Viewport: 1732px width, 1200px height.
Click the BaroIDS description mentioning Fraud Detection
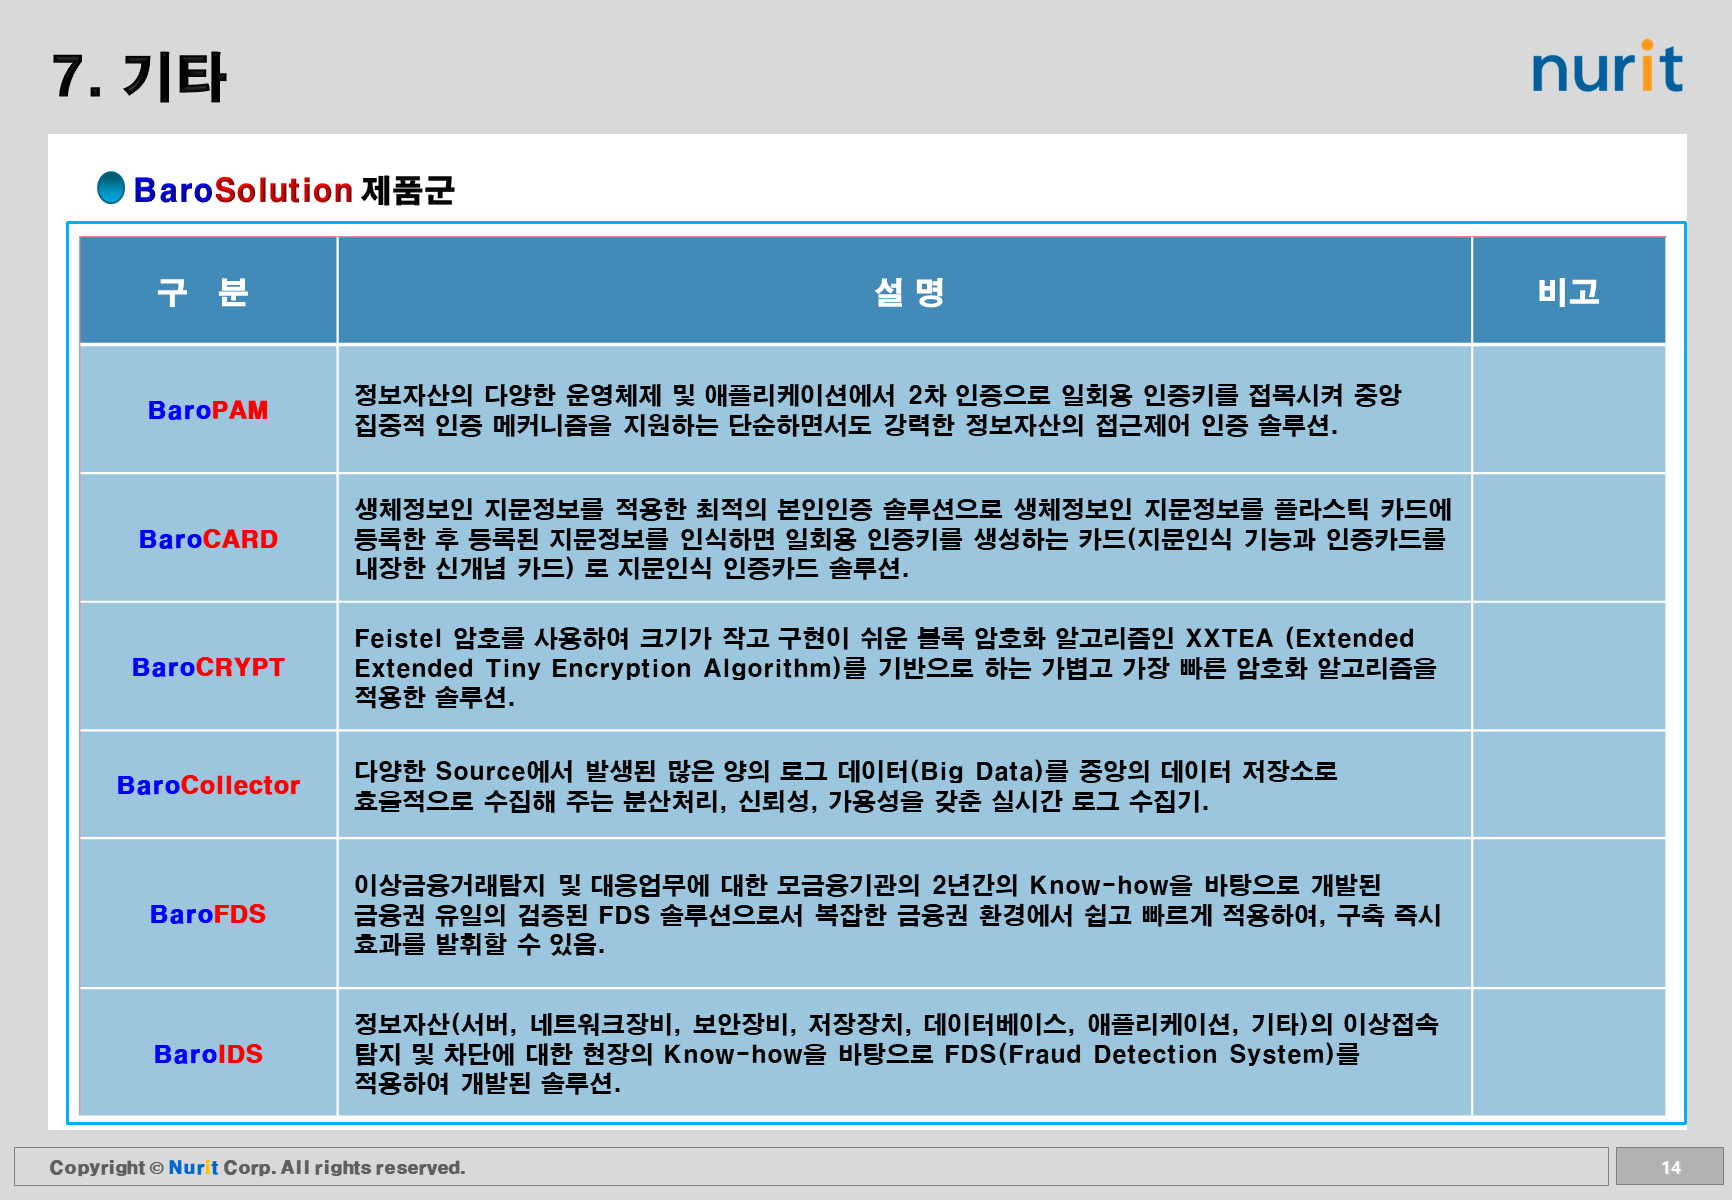896,1053
